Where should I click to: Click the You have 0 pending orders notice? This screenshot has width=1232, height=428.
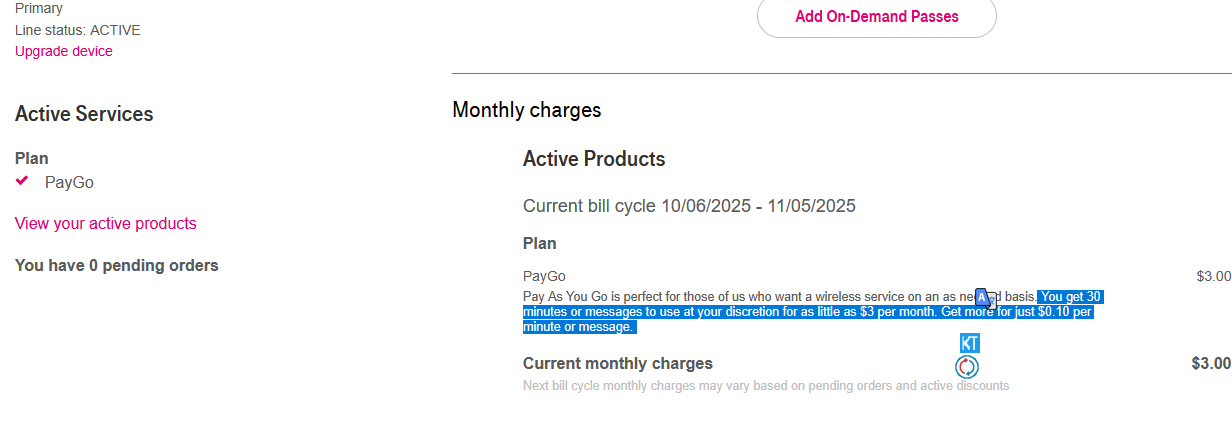point(117,265)
